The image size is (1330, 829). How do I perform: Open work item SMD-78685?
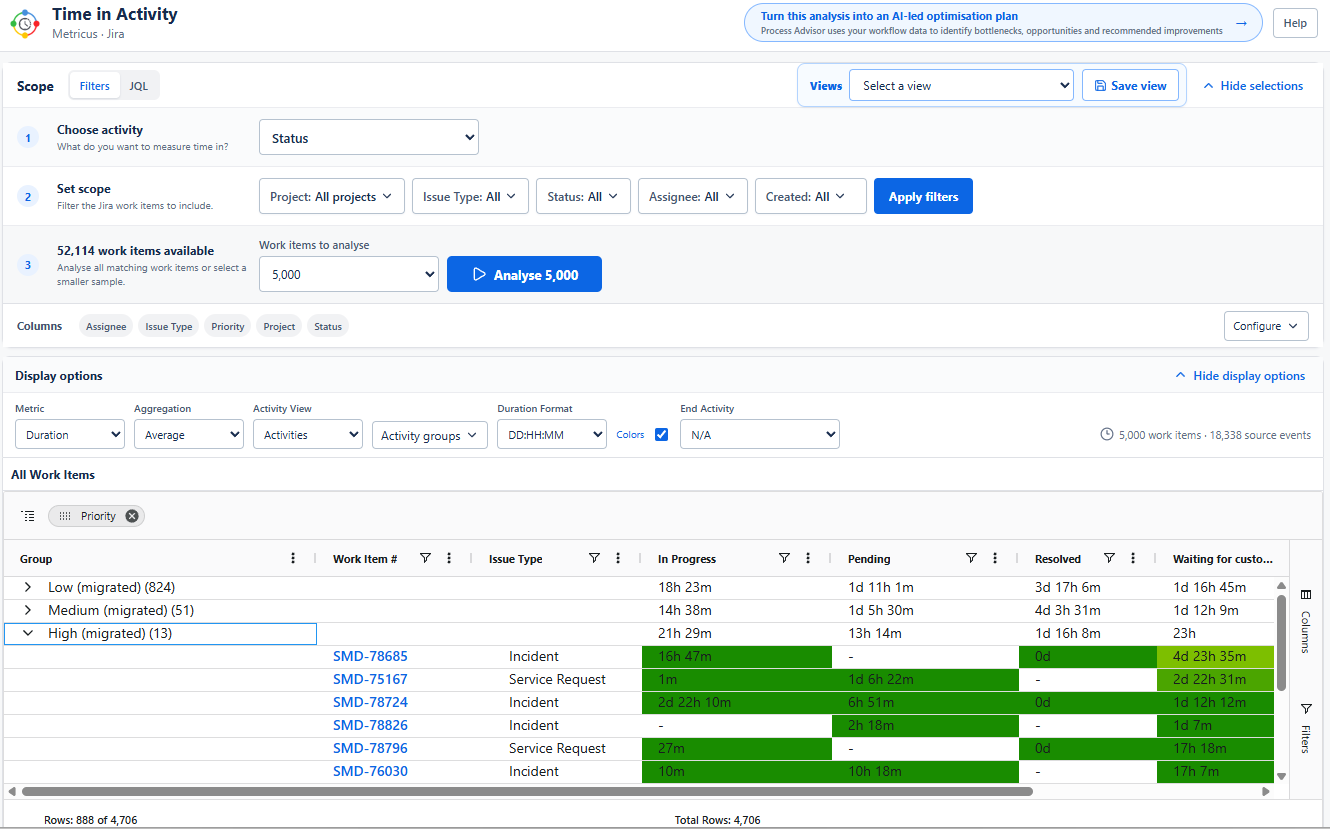(x=370, y=656)
